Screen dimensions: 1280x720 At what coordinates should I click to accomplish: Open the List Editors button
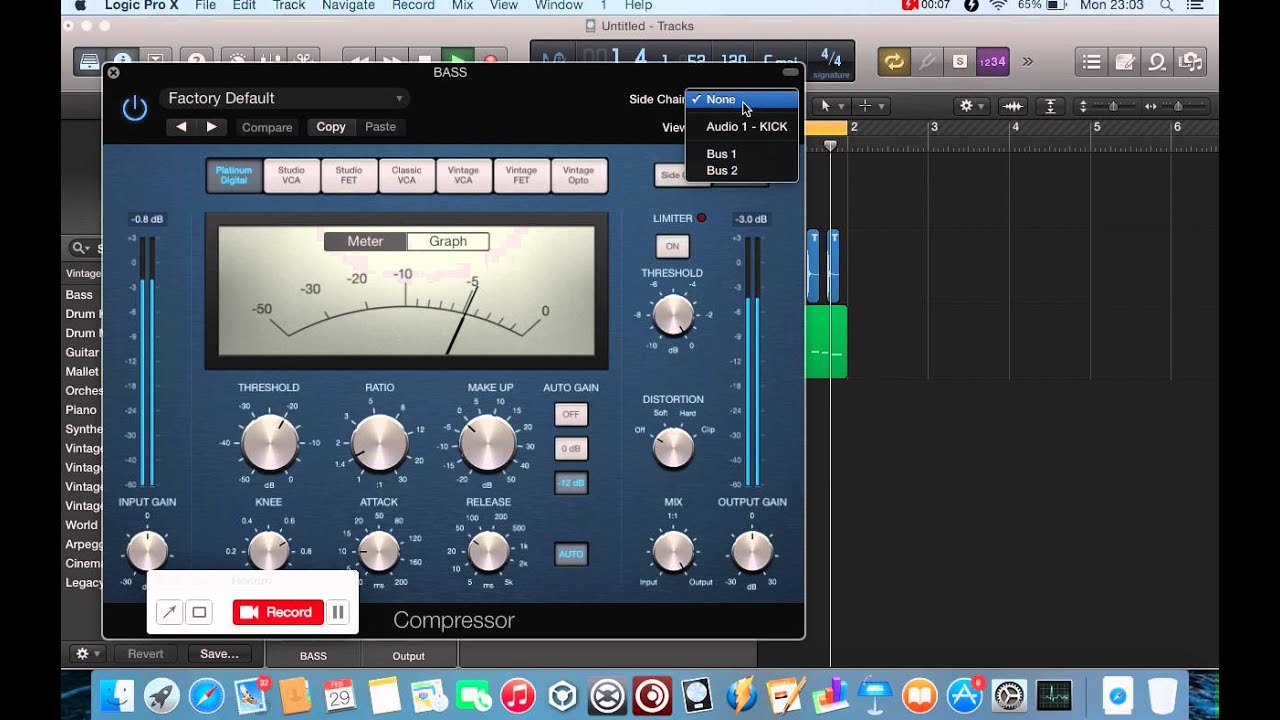point(1091,62)
